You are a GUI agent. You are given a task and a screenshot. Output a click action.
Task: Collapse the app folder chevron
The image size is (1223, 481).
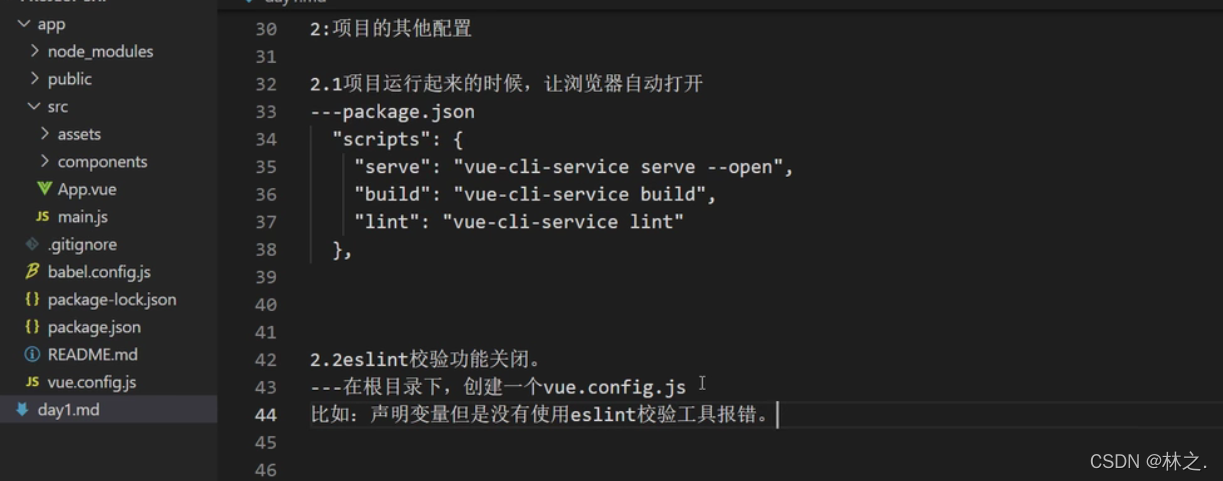click(24, 24)
